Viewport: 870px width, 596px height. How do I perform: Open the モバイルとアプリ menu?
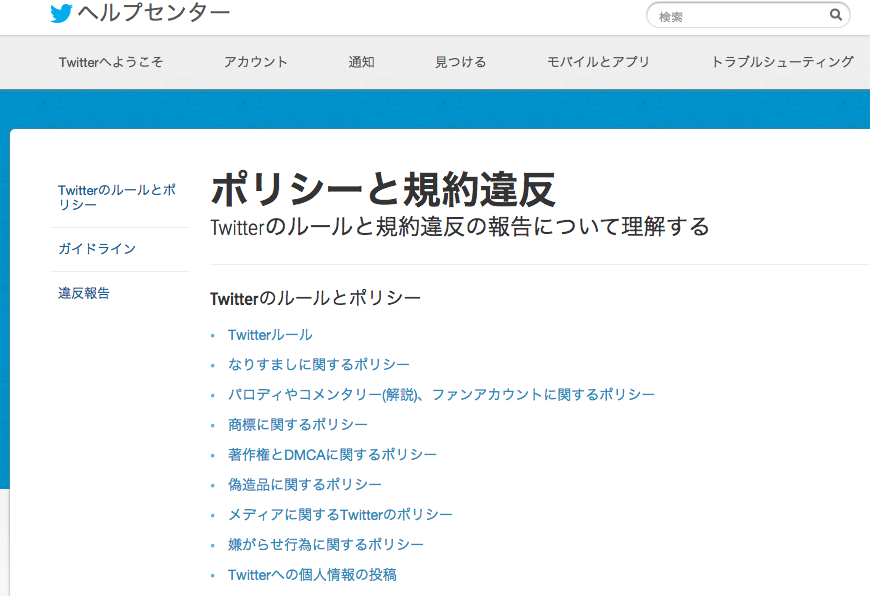click(x=598, y=62)
